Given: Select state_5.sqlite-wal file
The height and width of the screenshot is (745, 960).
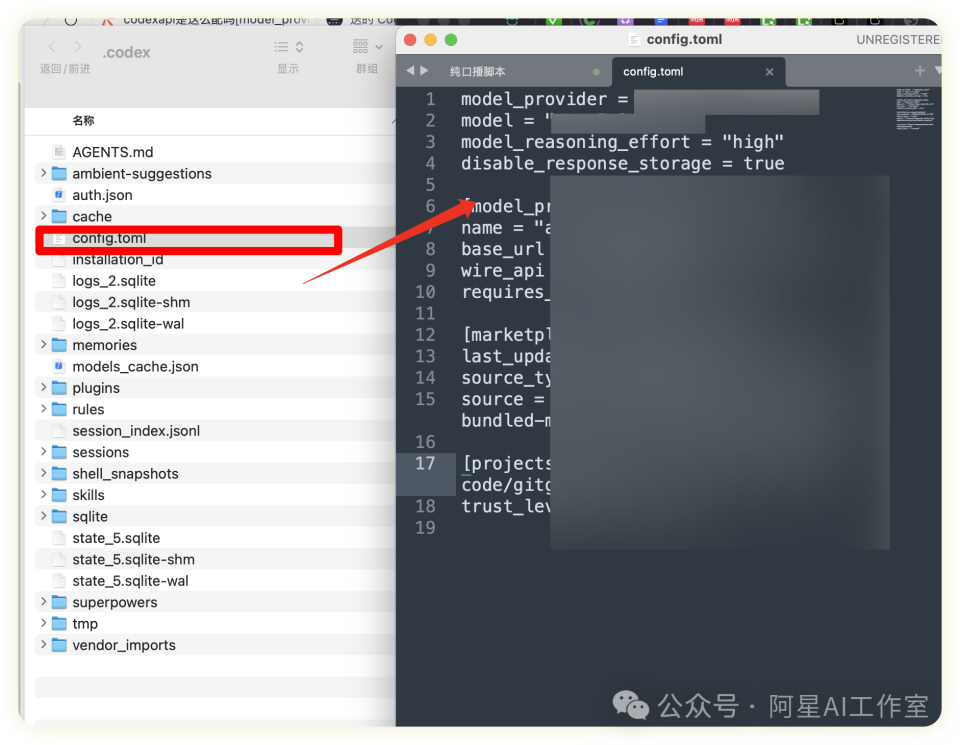Looking at the screenshot, I should (130, 581).
